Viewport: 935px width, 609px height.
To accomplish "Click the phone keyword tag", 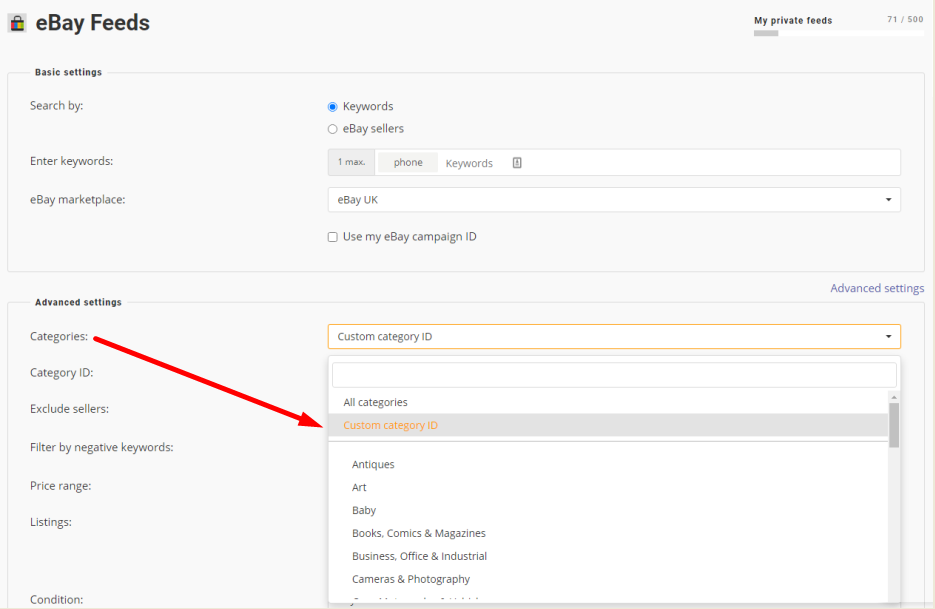I will pyautogui.click(x=408, y=162).
